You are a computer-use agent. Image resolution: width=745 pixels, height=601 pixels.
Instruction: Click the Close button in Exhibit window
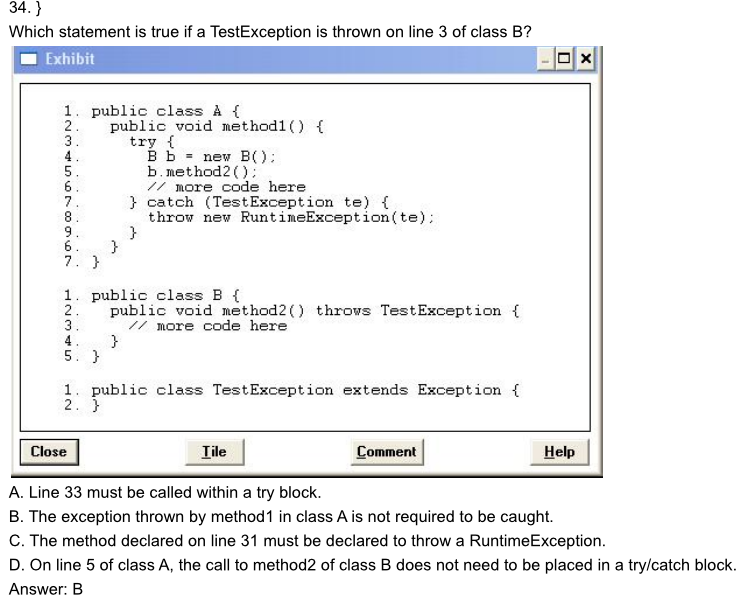[49, 452]
